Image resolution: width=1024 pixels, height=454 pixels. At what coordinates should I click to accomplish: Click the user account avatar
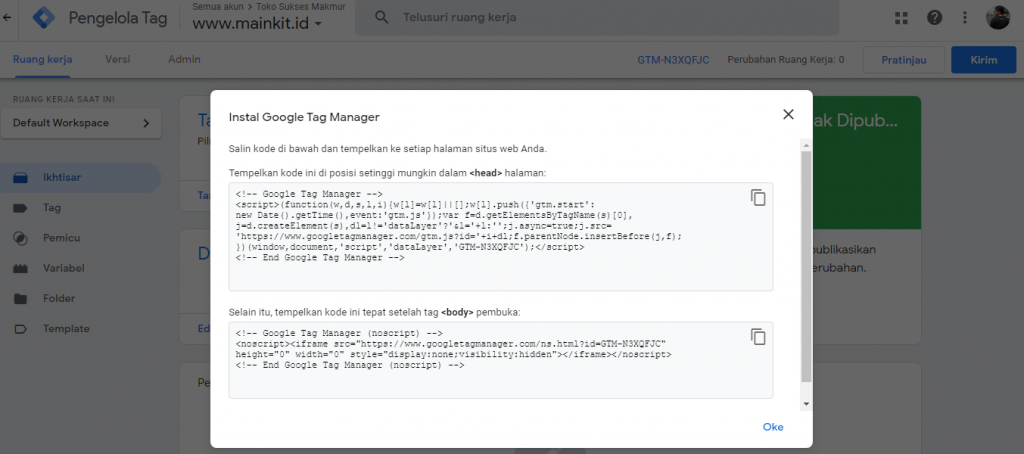[998, 18]
